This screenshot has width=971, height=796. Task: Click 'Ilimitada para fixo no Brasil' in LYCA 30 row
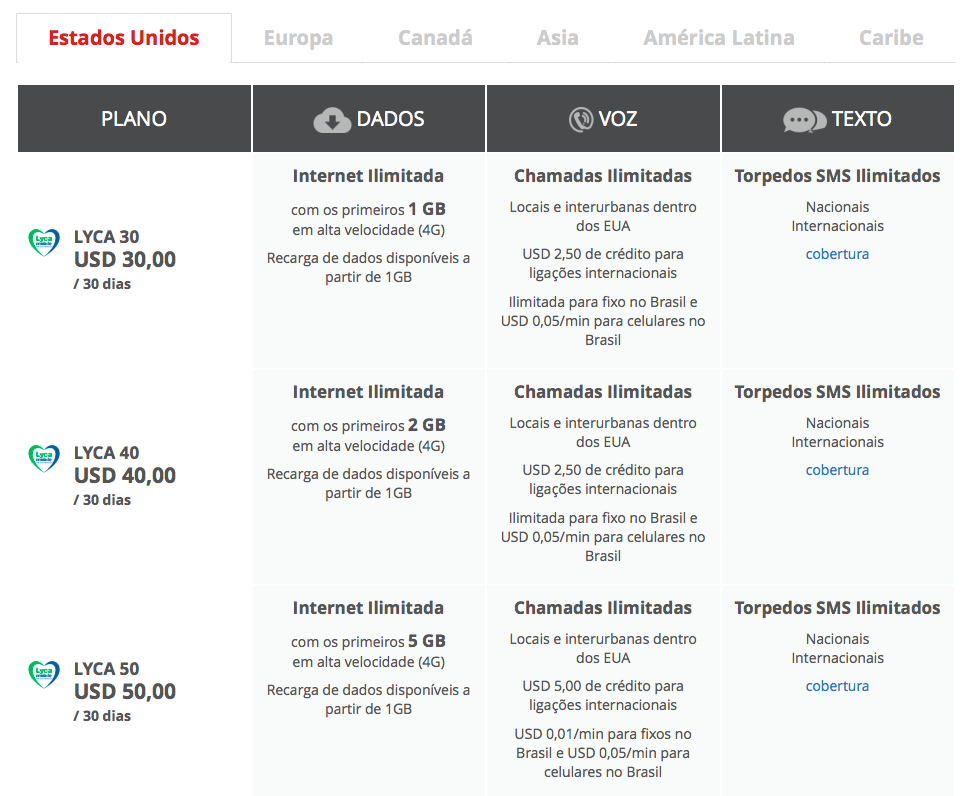point(598,302)
